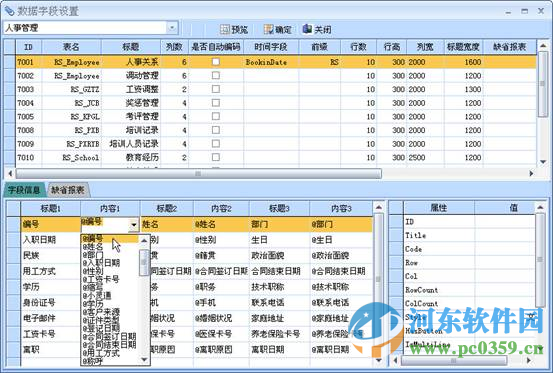The image size is (553, 373).
Task: Select the 7005 ID cell
Action: tap(29, 117)
